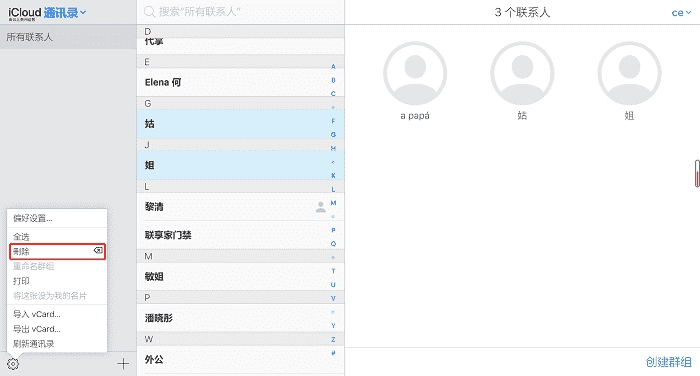
Task: Jump to index letter F
Action: coord(333,121)
